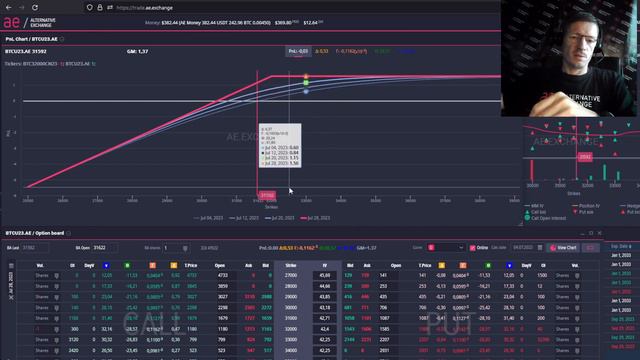Click strike cell 31000 in option board
The width and height of the screenshot is (640, 360).
tap(291, 318)
